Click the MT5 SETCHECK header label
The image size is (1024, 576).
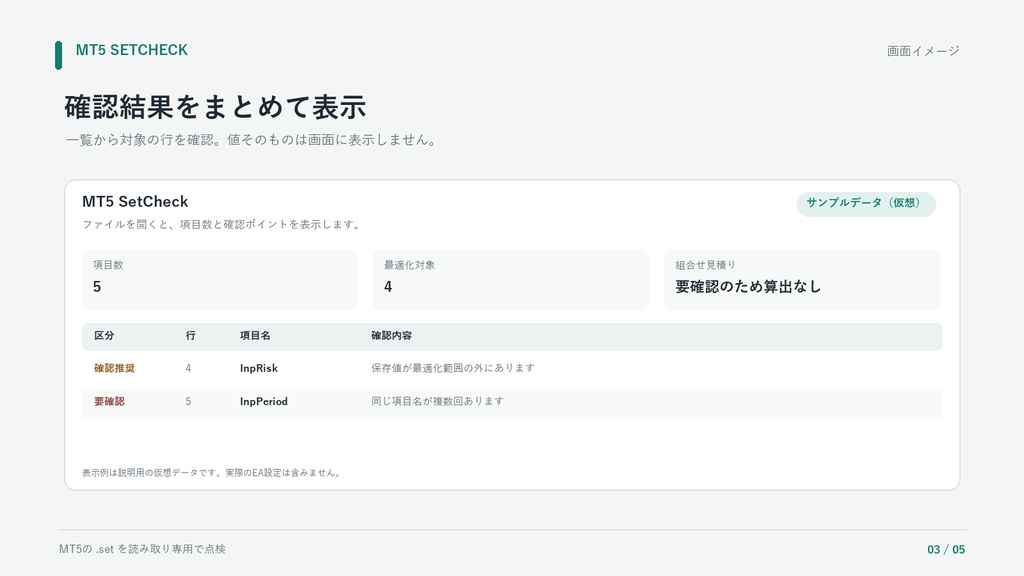point(131,50)
